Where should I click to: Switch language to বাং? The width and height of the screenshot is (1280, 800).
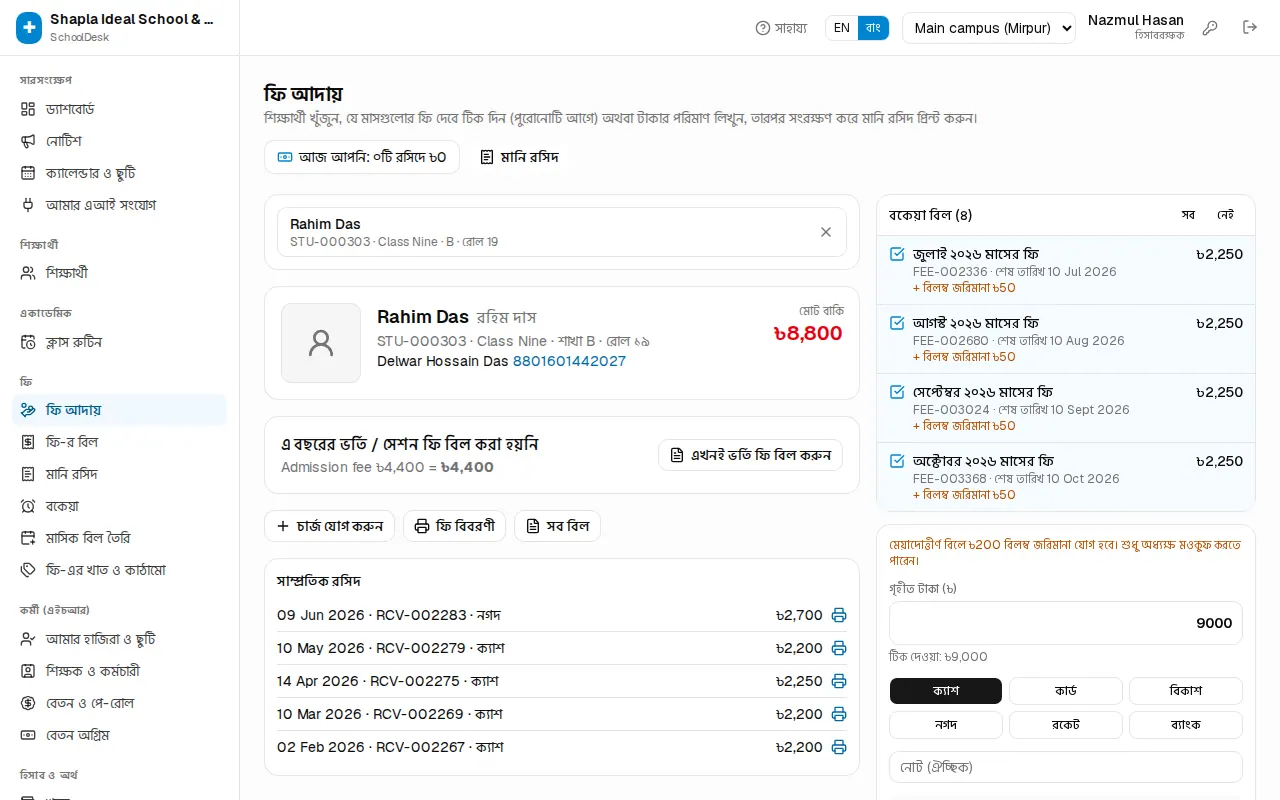click(x=873, y=28)
